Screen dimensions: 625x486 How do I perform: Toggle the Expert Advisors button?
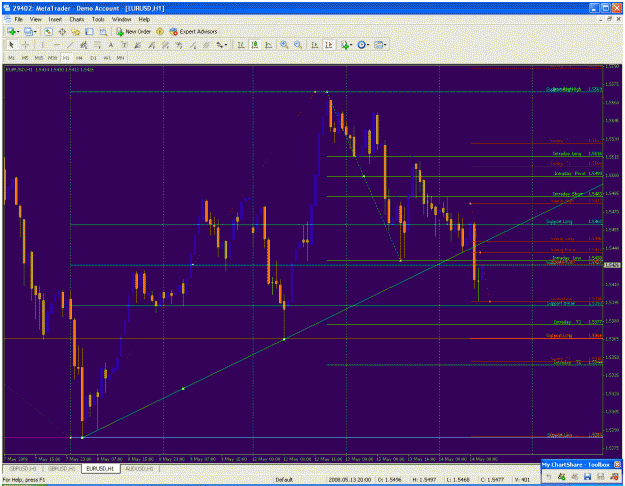pyautogui.click(x=193, y=31)
